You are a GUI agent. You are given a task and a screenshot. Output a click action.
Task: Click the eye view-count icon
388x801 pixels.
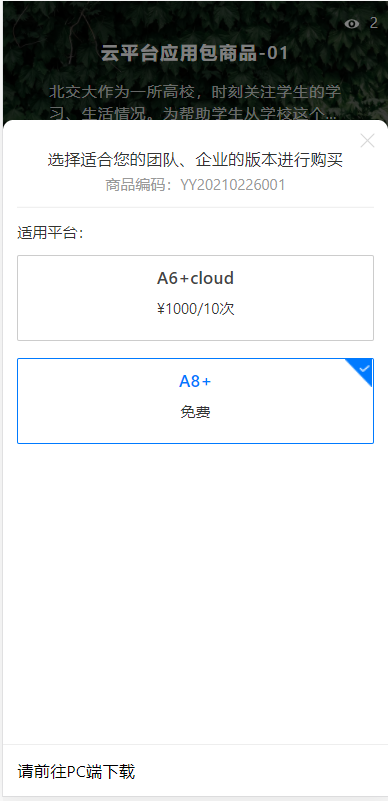(x=352, y=23)
